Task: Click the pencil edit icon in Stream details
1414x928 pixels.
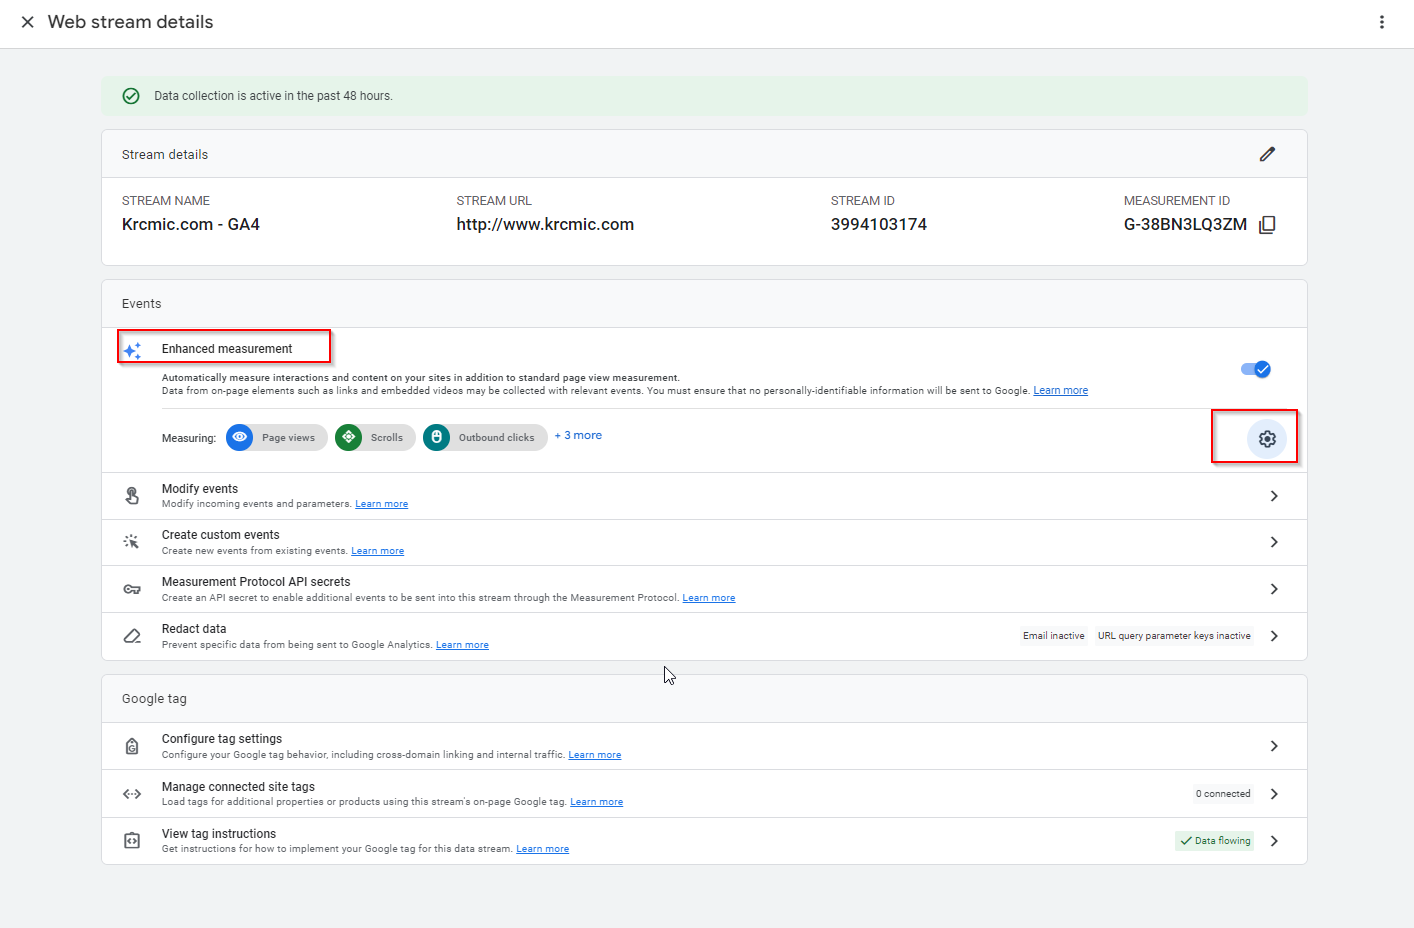Action: (1267, 154)
